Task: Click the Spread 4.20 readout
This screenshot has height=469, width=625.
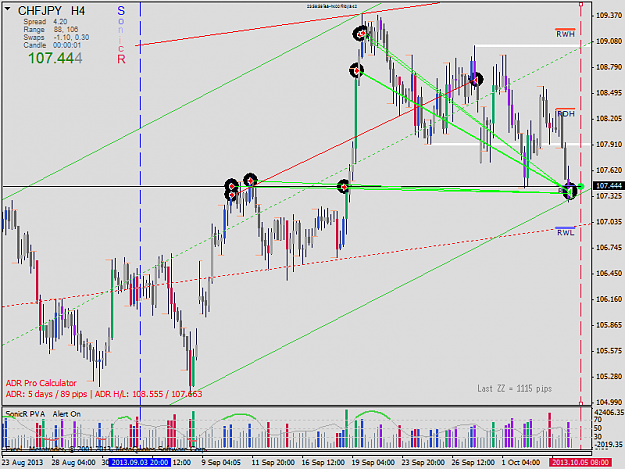Action: pyautogui.click(x=45, y=22)
